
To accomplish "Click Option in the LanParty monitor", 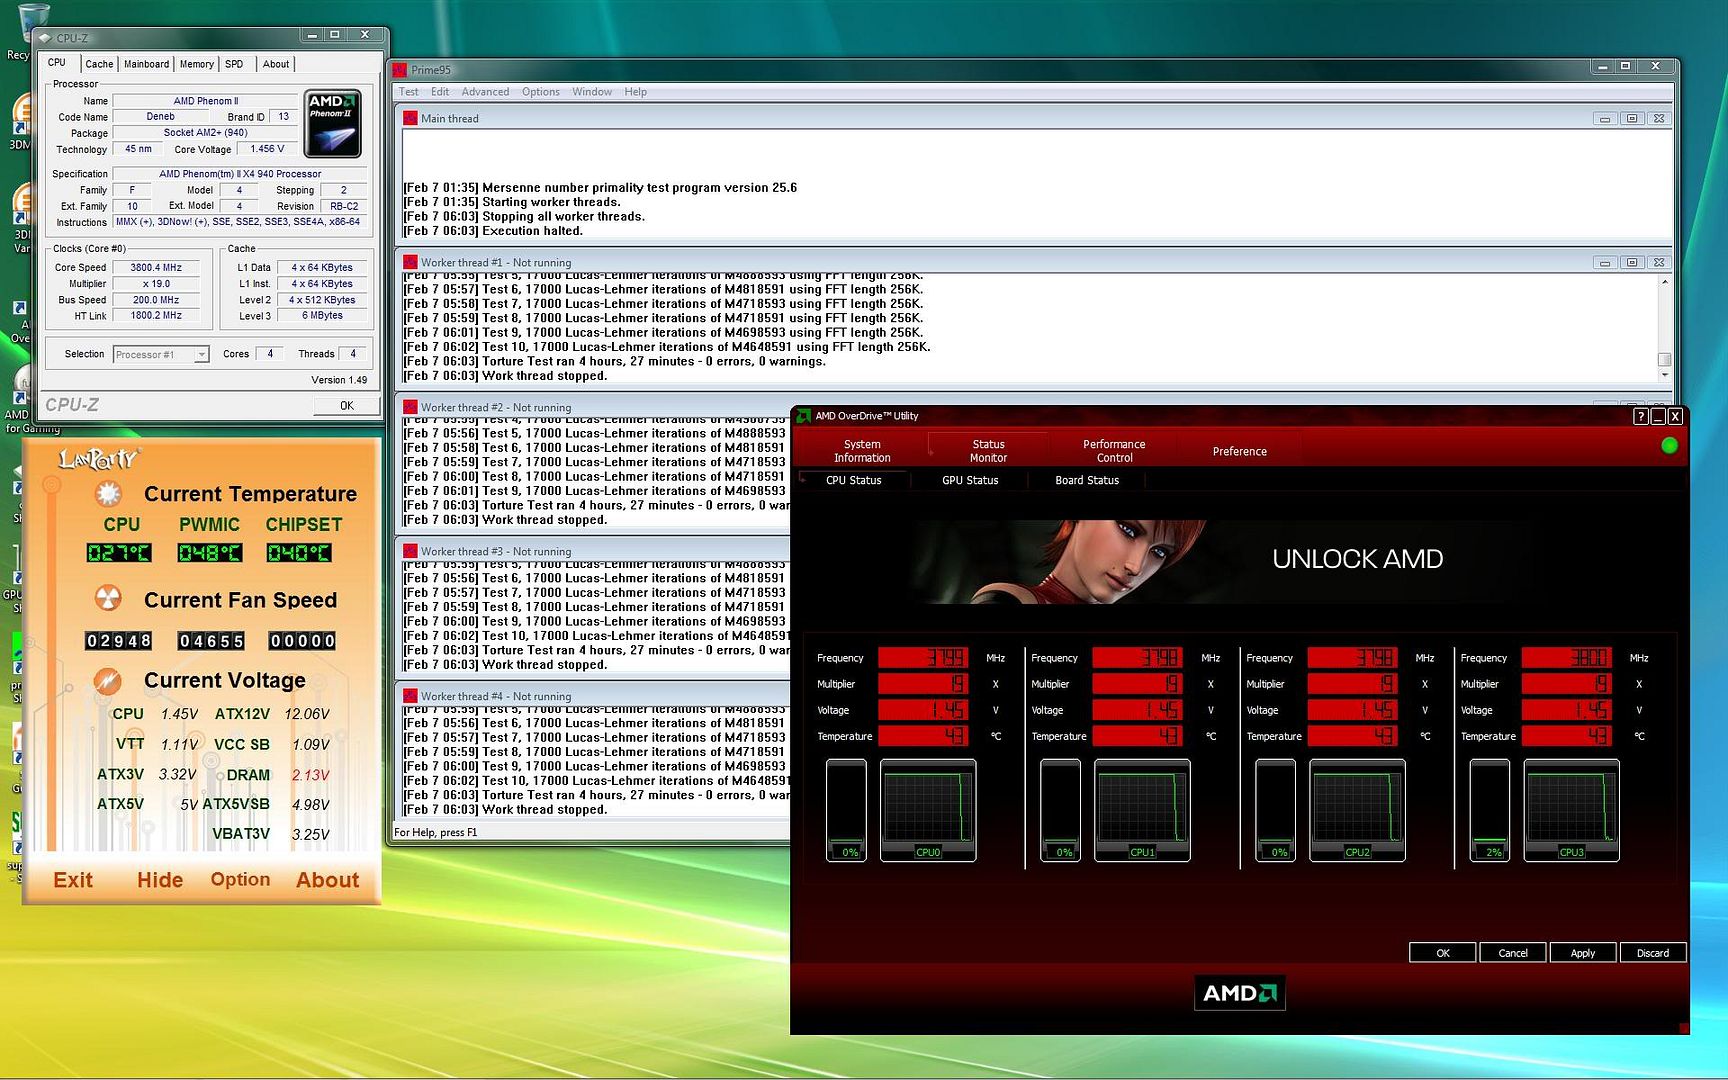I will pos(240,880).
